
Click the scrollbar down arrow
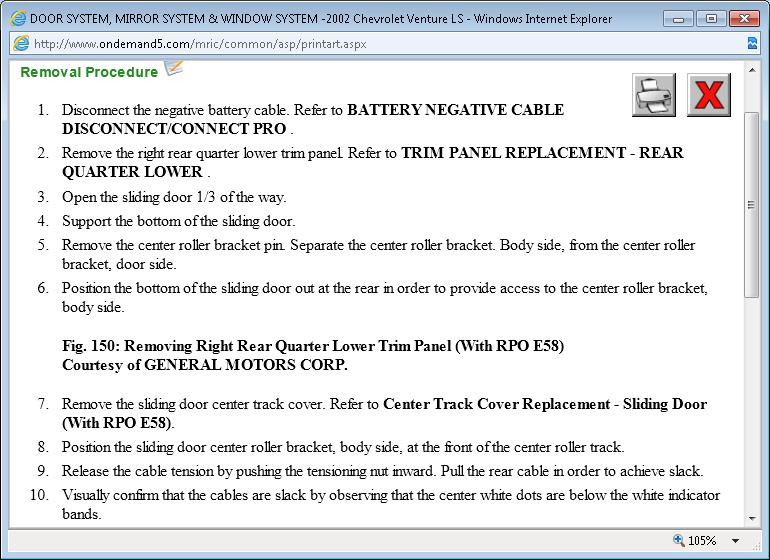coord(752,518)
